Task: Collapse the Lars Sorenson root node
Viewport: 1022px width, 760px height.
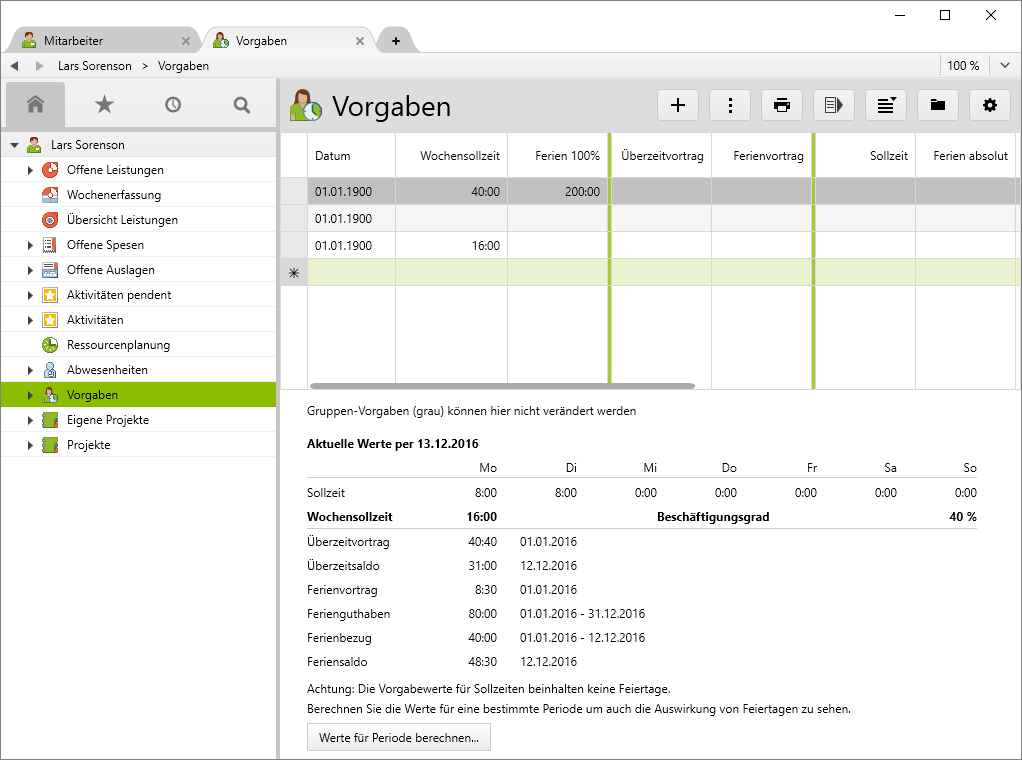Action: coord(14,145)
